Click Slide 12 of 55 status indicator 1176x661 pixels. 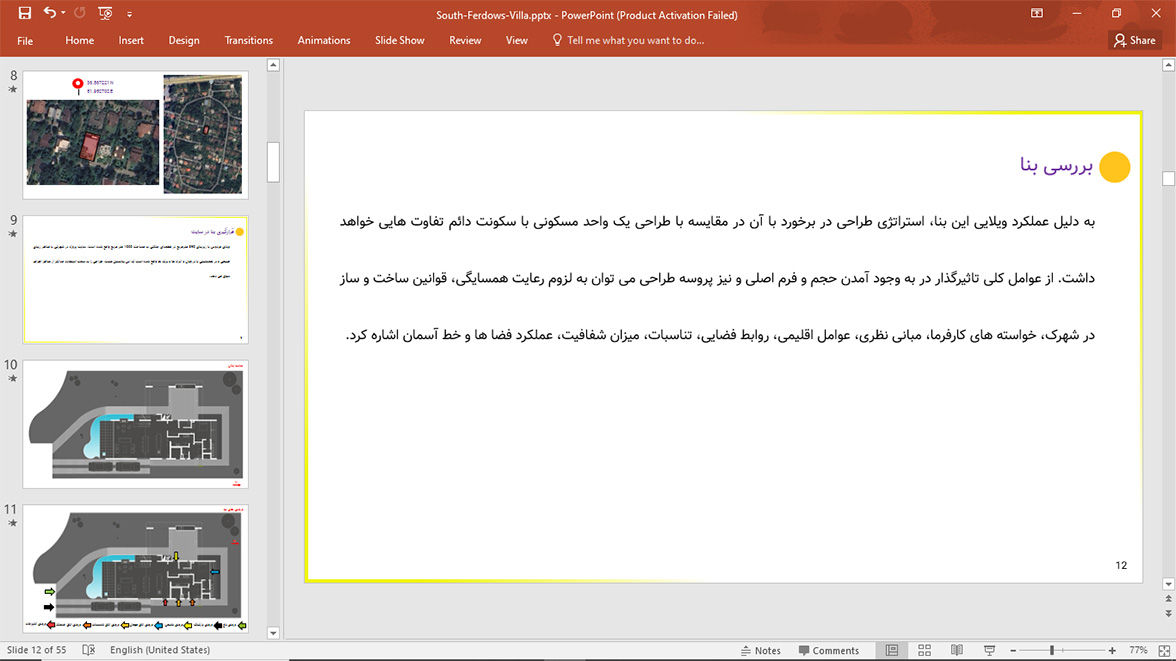[x=37, y=650]
